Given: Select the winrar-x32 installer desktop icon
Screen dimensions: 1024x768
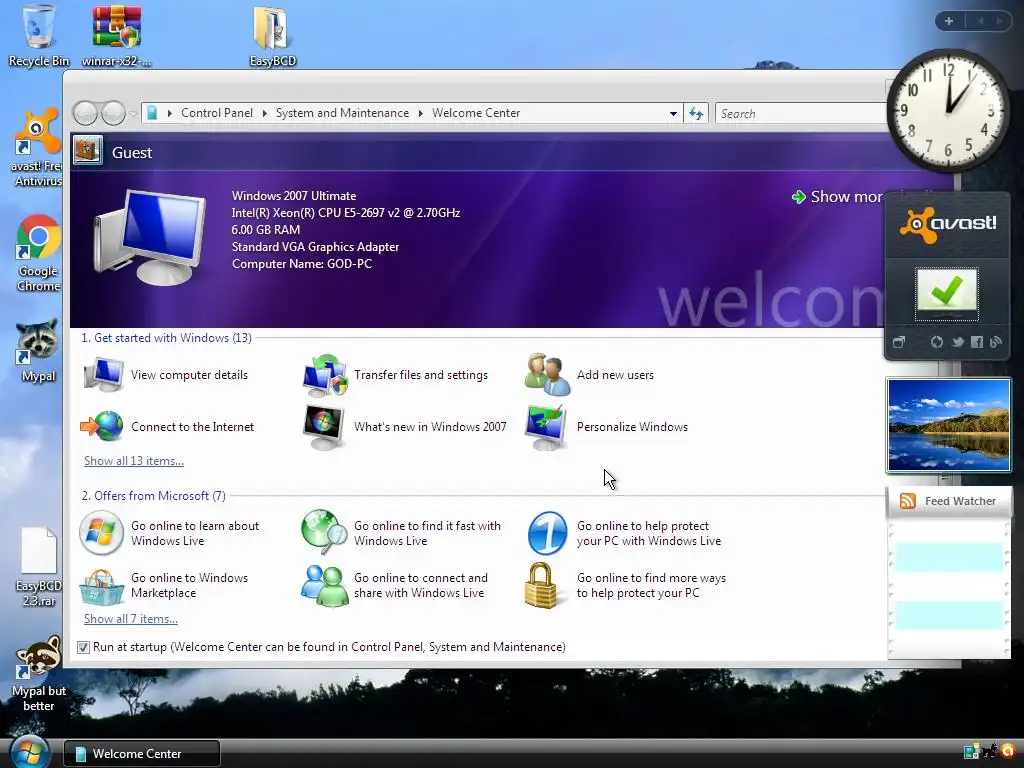Looking at the screenshot, I should (116, 35).
